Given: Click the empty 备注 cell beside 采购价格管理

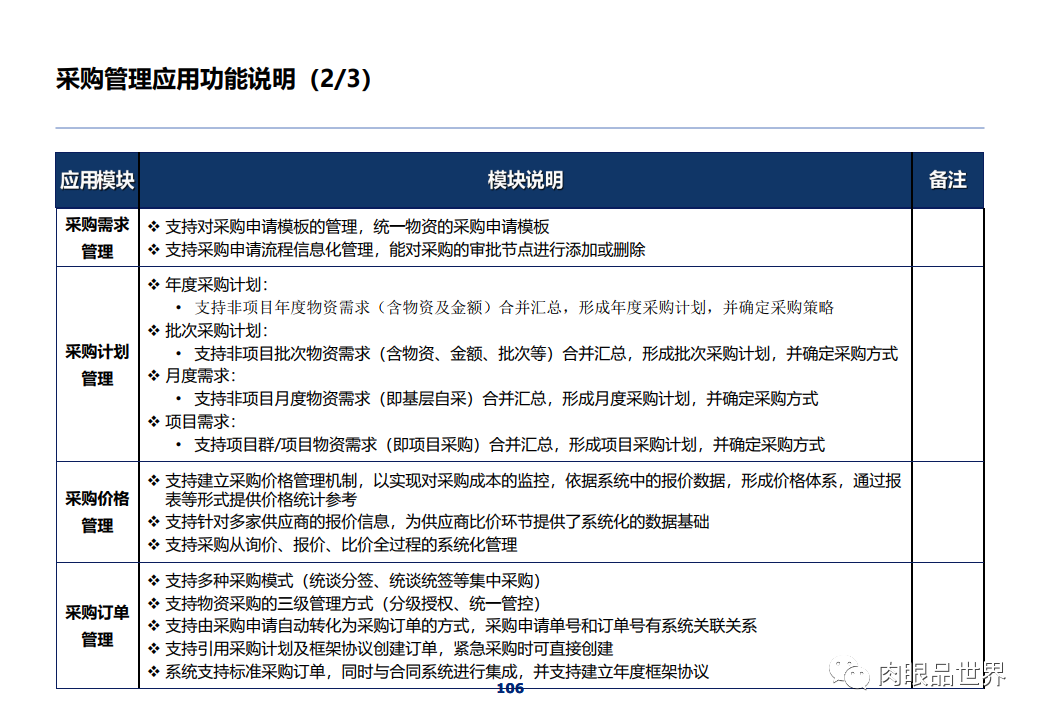Looking at the screenshot, I should (x=947, y=512).
